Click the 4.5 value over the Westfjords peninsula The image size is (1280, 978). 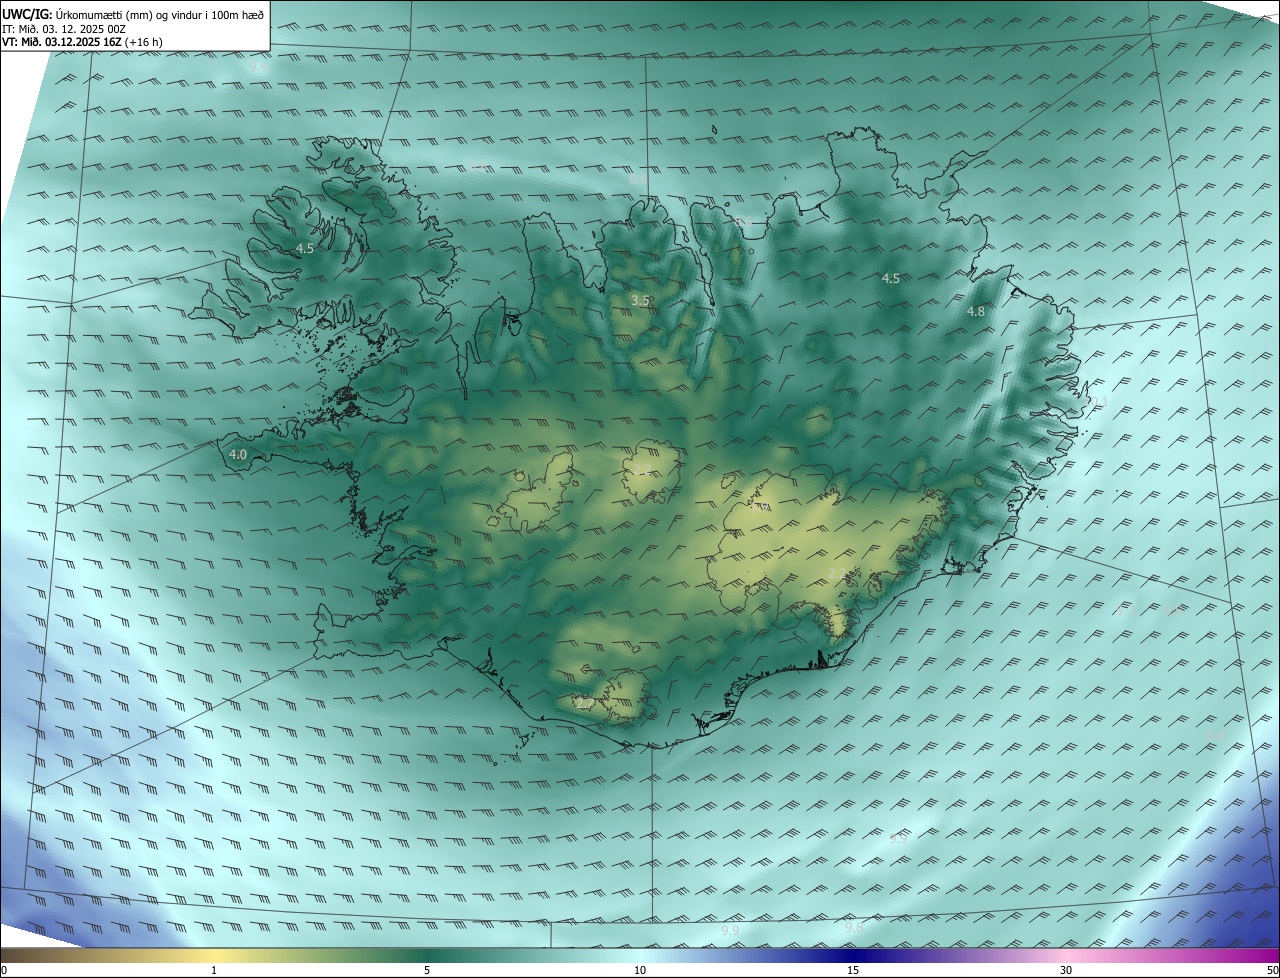pyautogui.click(x=304, y=248)
